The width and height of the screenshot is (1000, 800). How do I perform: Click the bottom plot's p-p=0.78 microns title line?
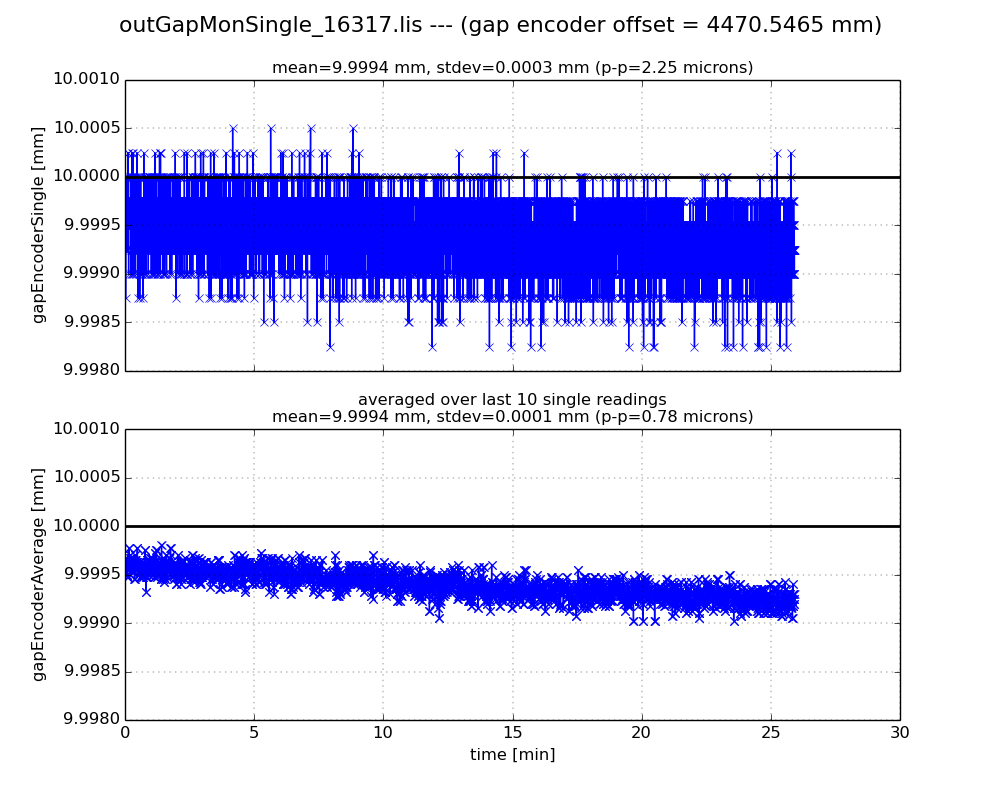pyautogui.click(x=512, y=417)
